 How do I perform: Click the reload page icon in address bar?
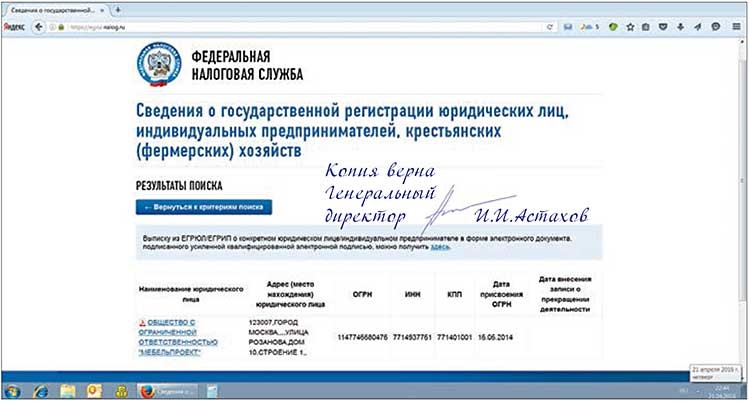tap(549, 27)
